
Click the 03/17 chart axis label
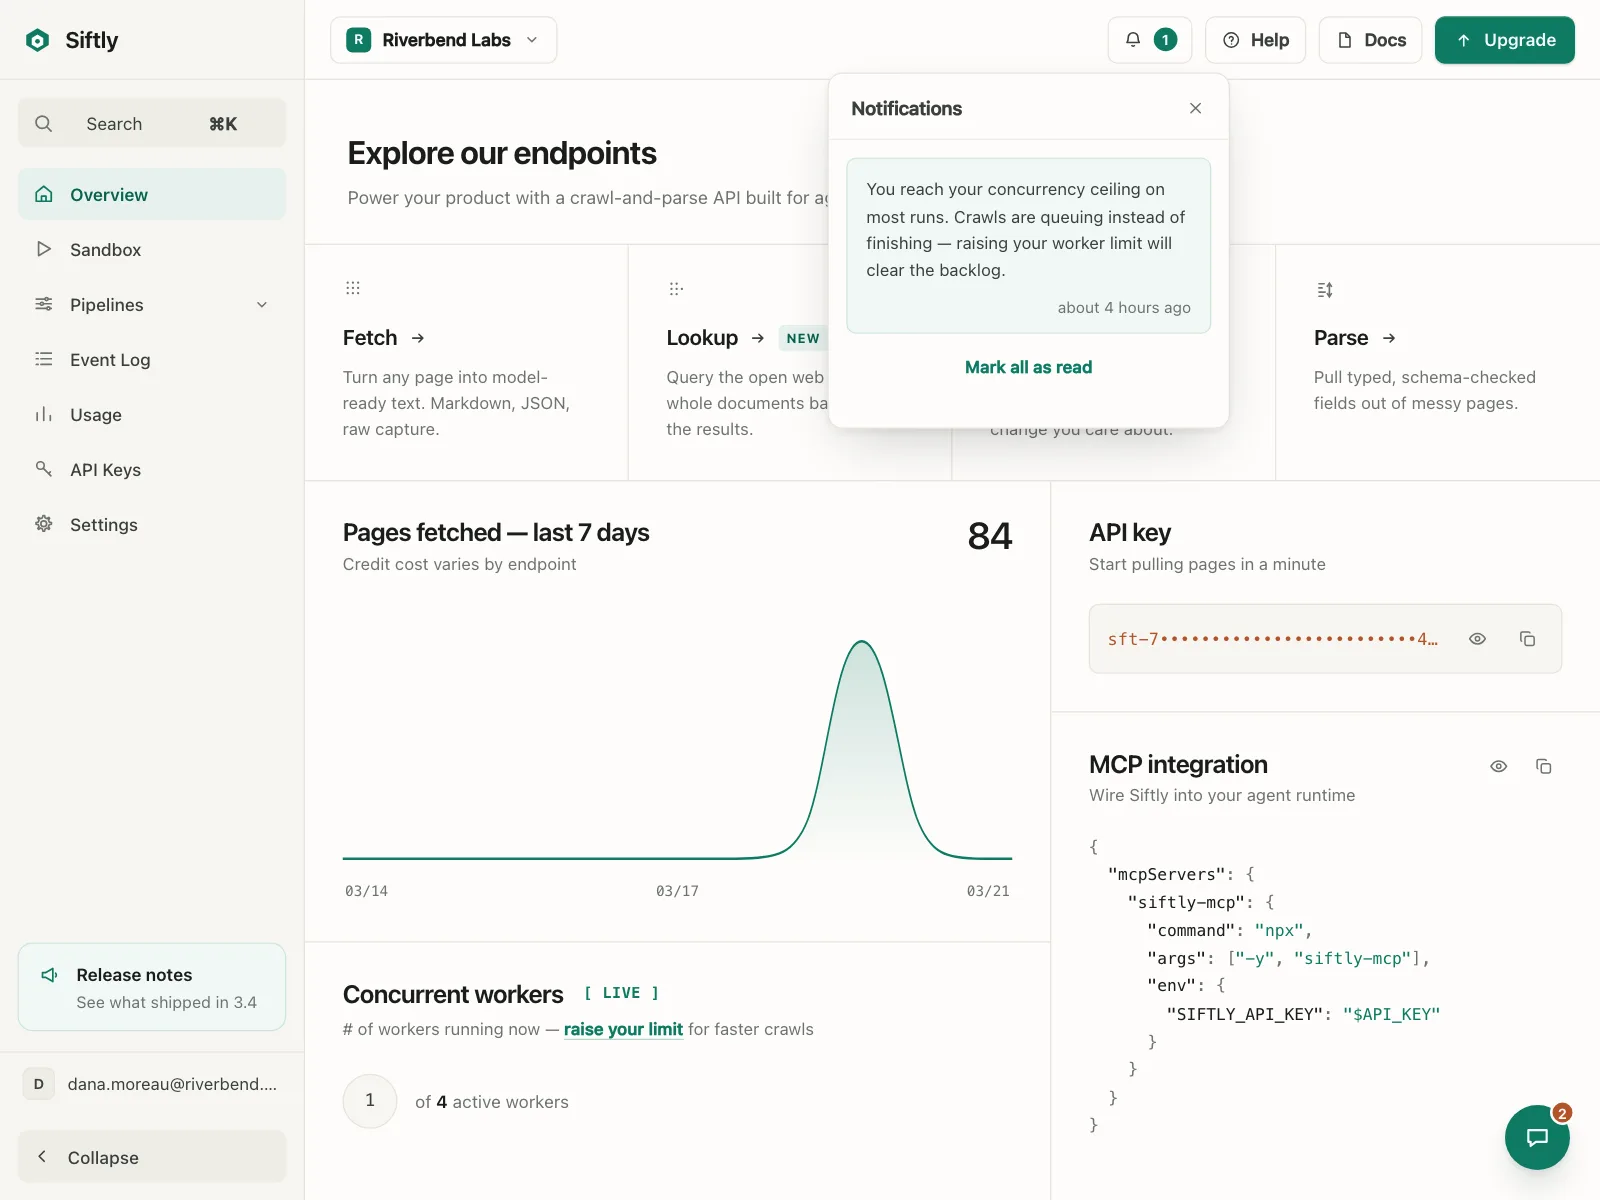click(x=677, y=891)
